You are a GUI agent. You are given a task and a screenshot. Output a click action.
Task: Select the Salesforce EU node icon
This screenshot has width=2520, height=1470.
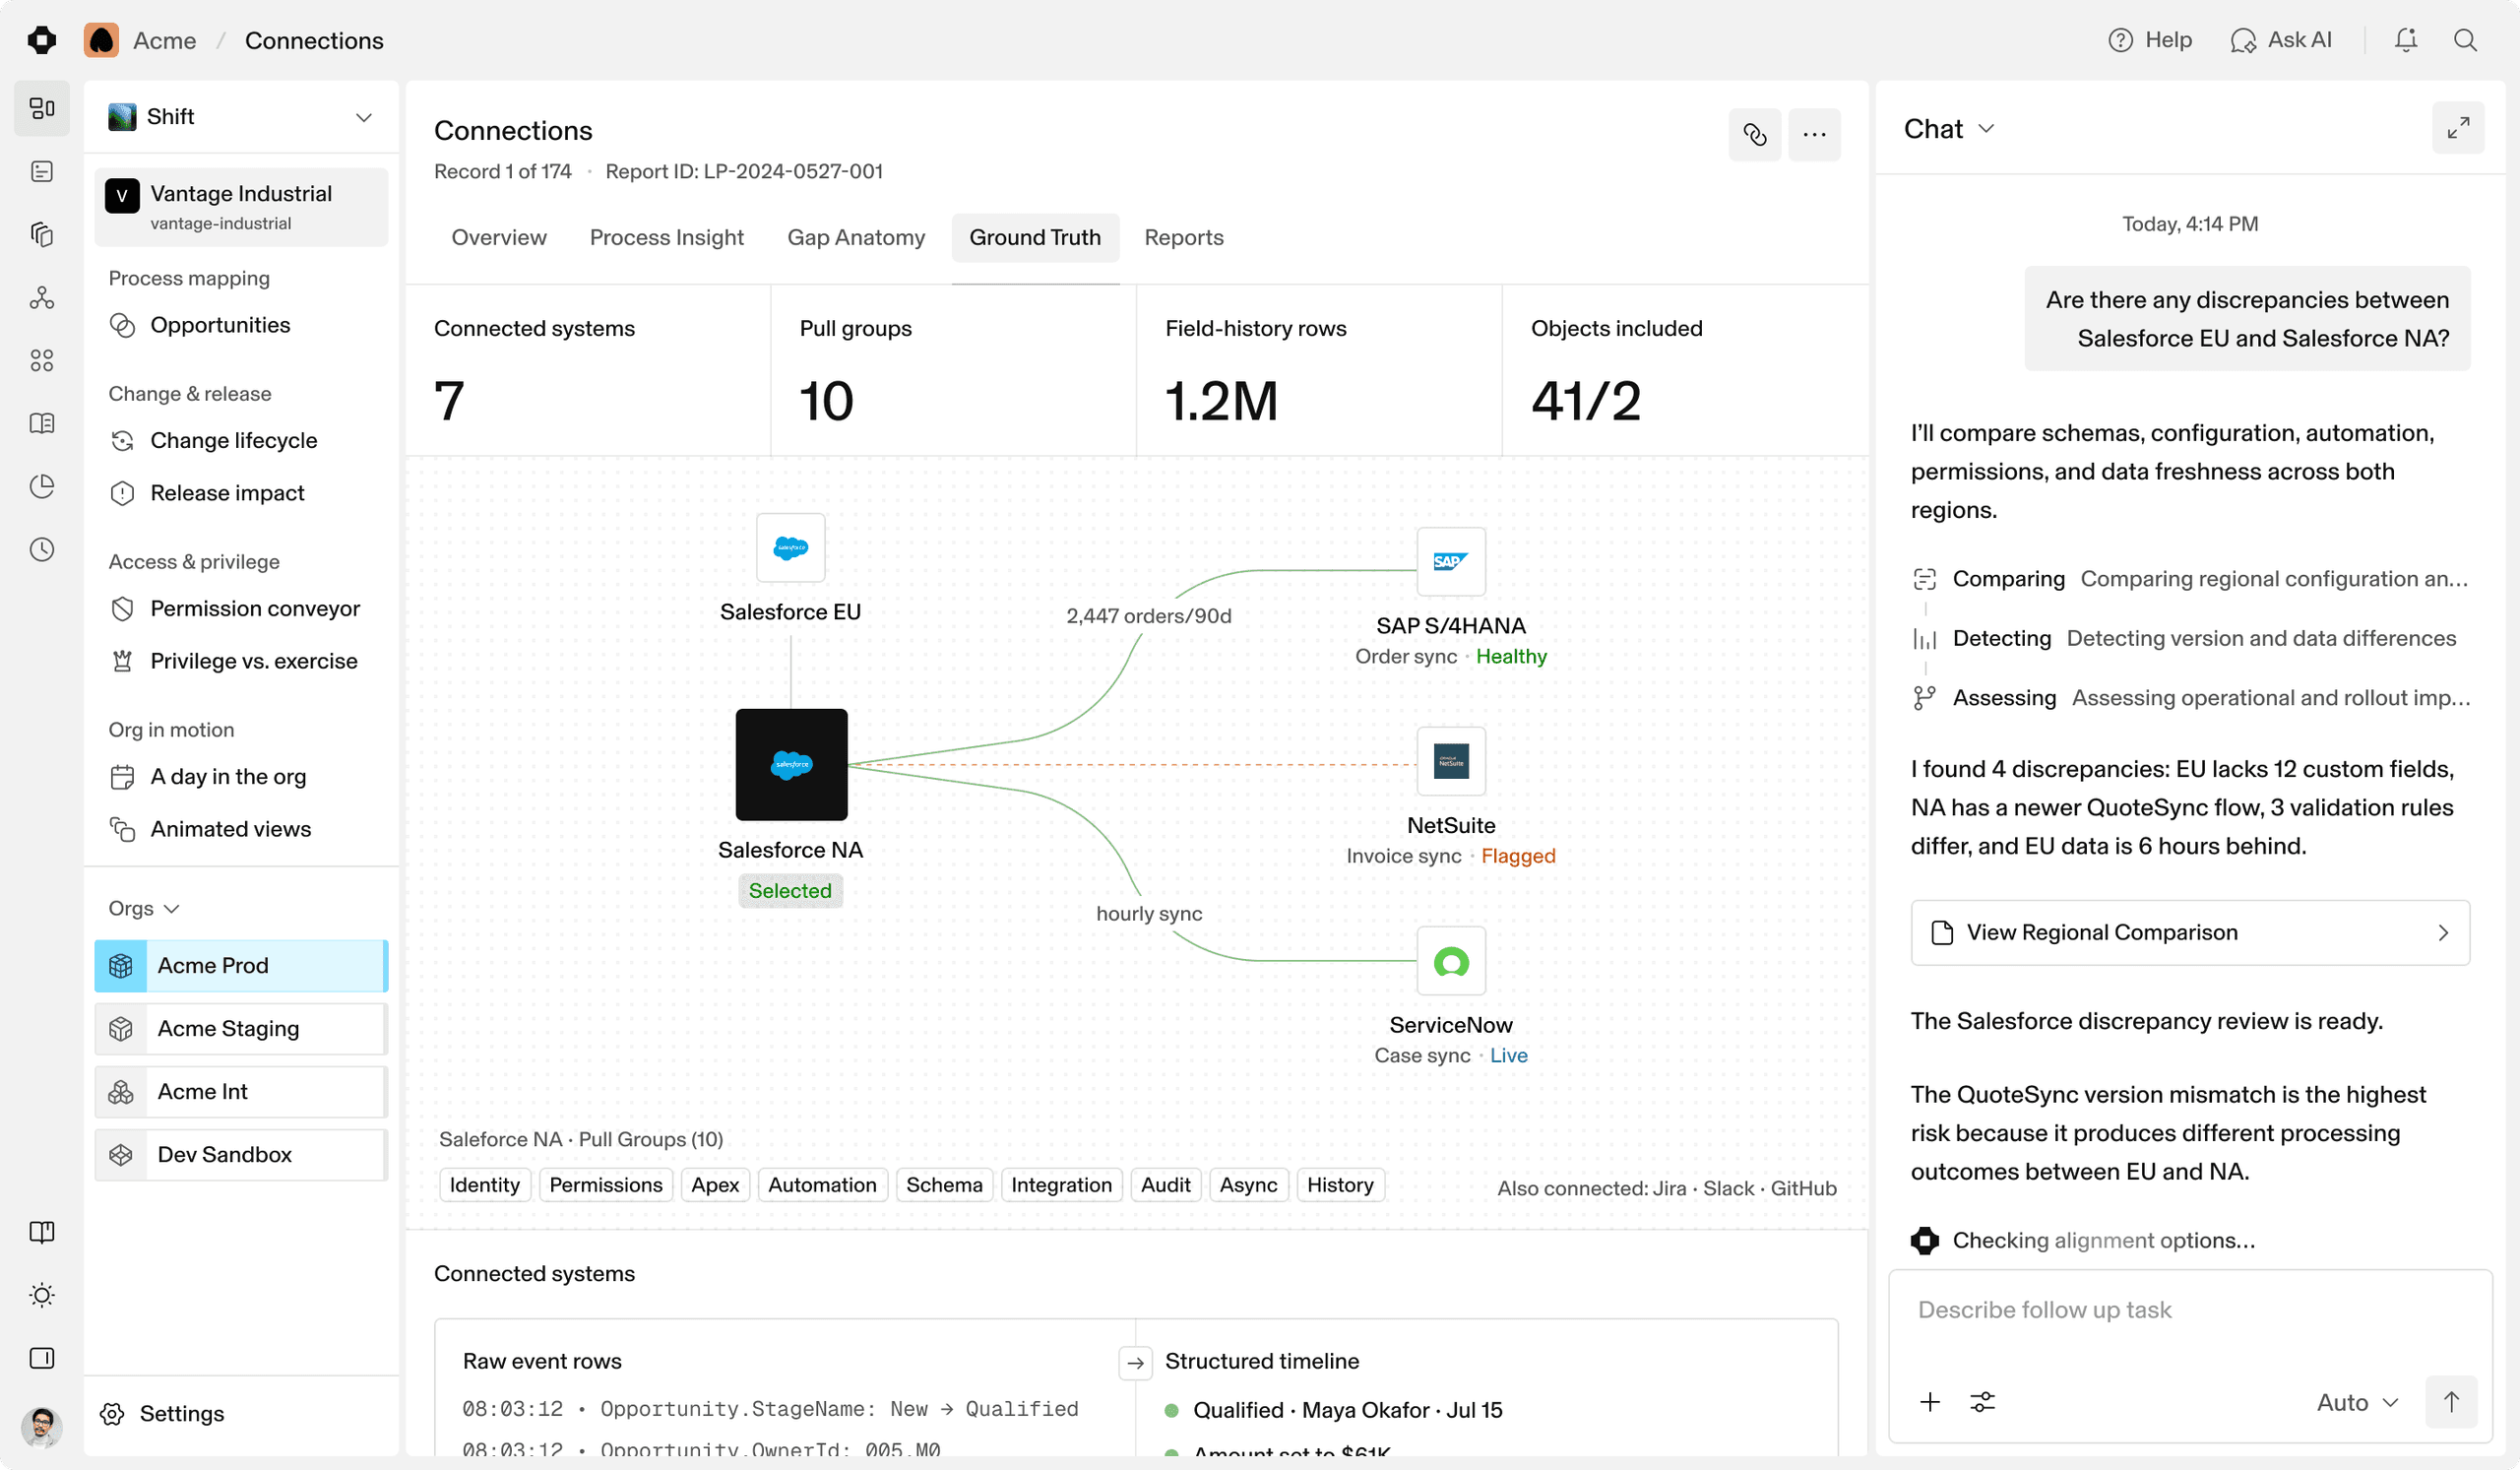[x=790, y=548]
